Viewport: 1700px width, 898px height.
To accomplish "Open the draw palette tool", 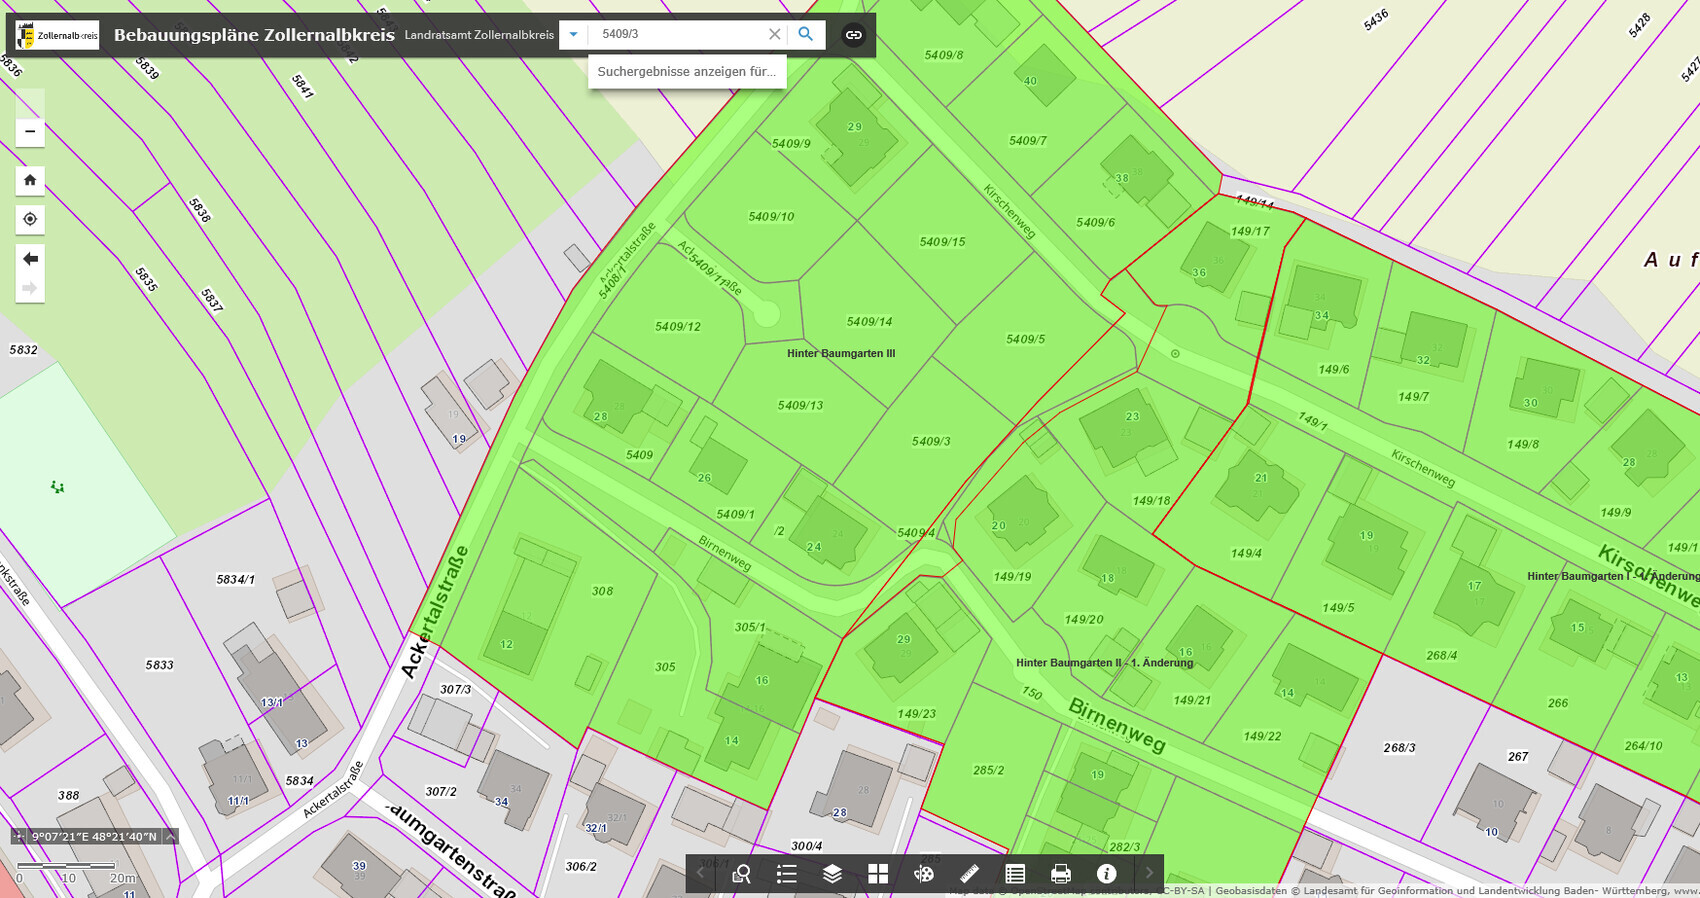I will pyautogui.click(x=924, y=874).
